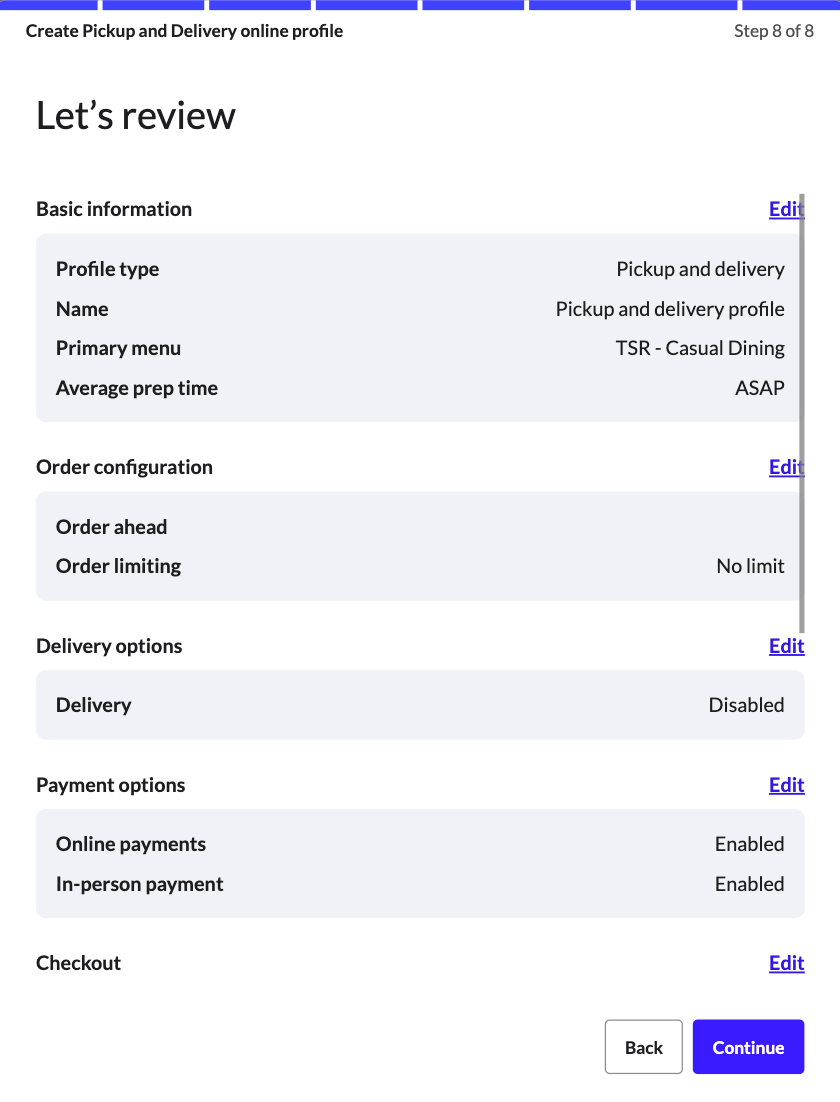Edit the Delivery options section
The height and width of the screenshot is (1102, 840).
pos(786,646)
